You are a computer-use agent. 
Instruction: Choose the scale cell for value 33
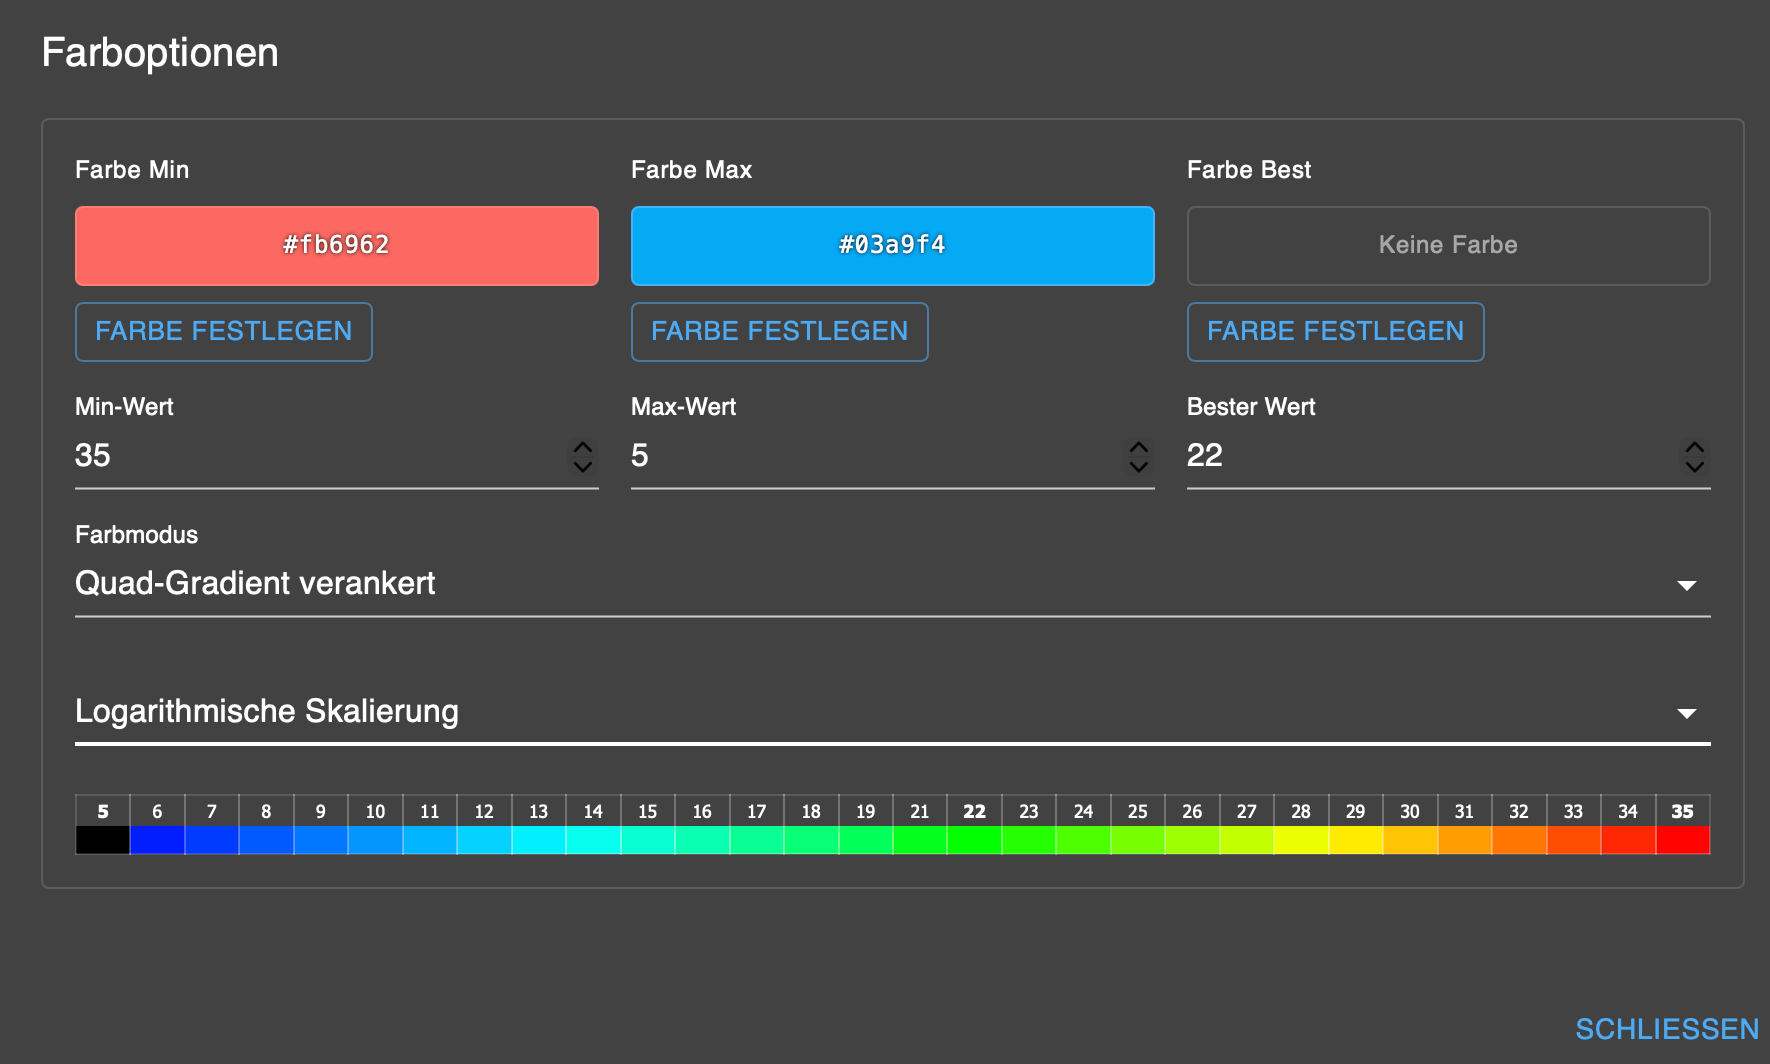tap(1574, 825)
